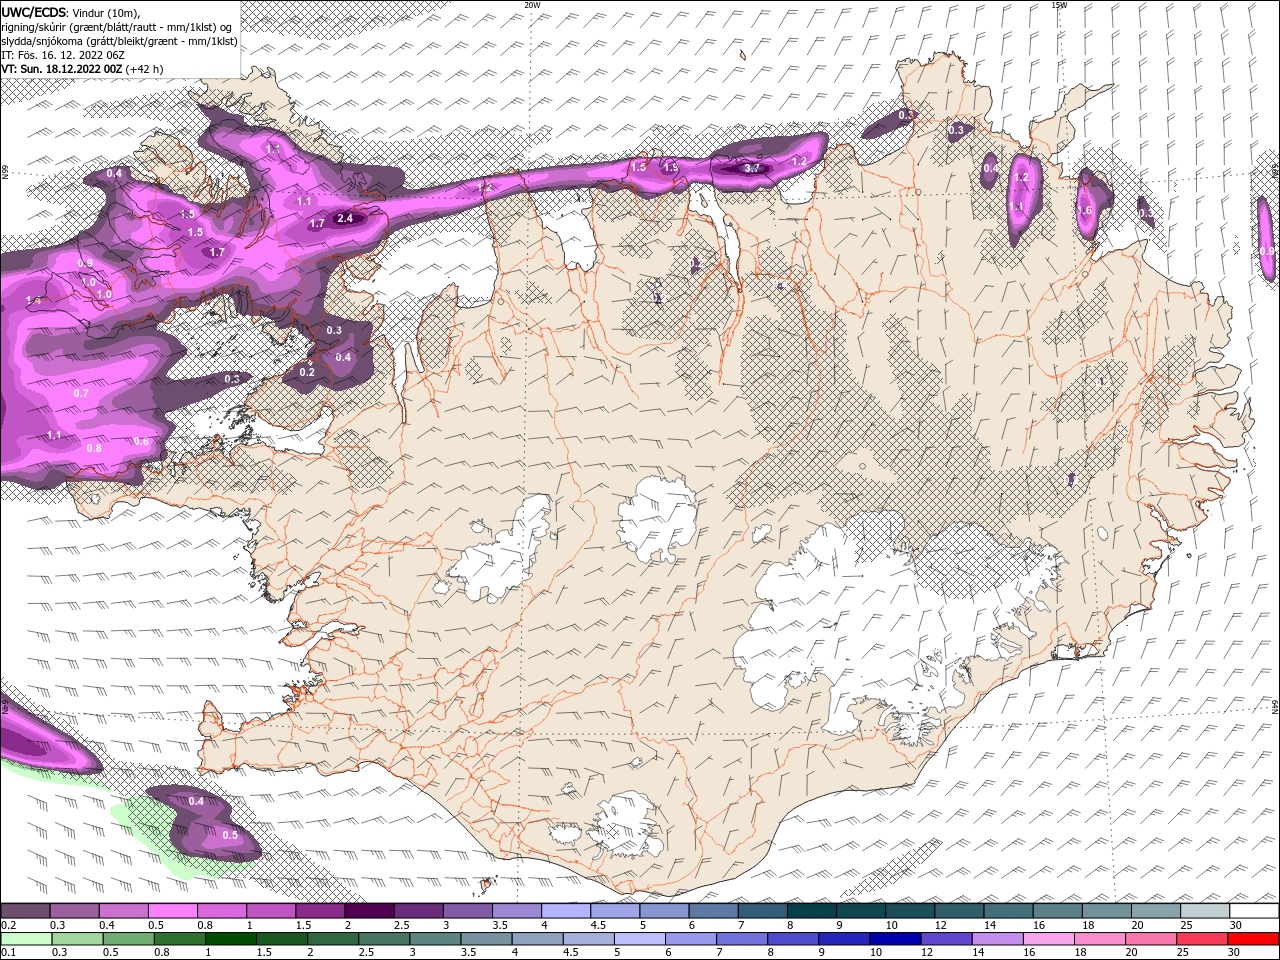Click the UWC/ECDS title text
The height and width of the screenshot is (960, 1280).
click(34, 12)
